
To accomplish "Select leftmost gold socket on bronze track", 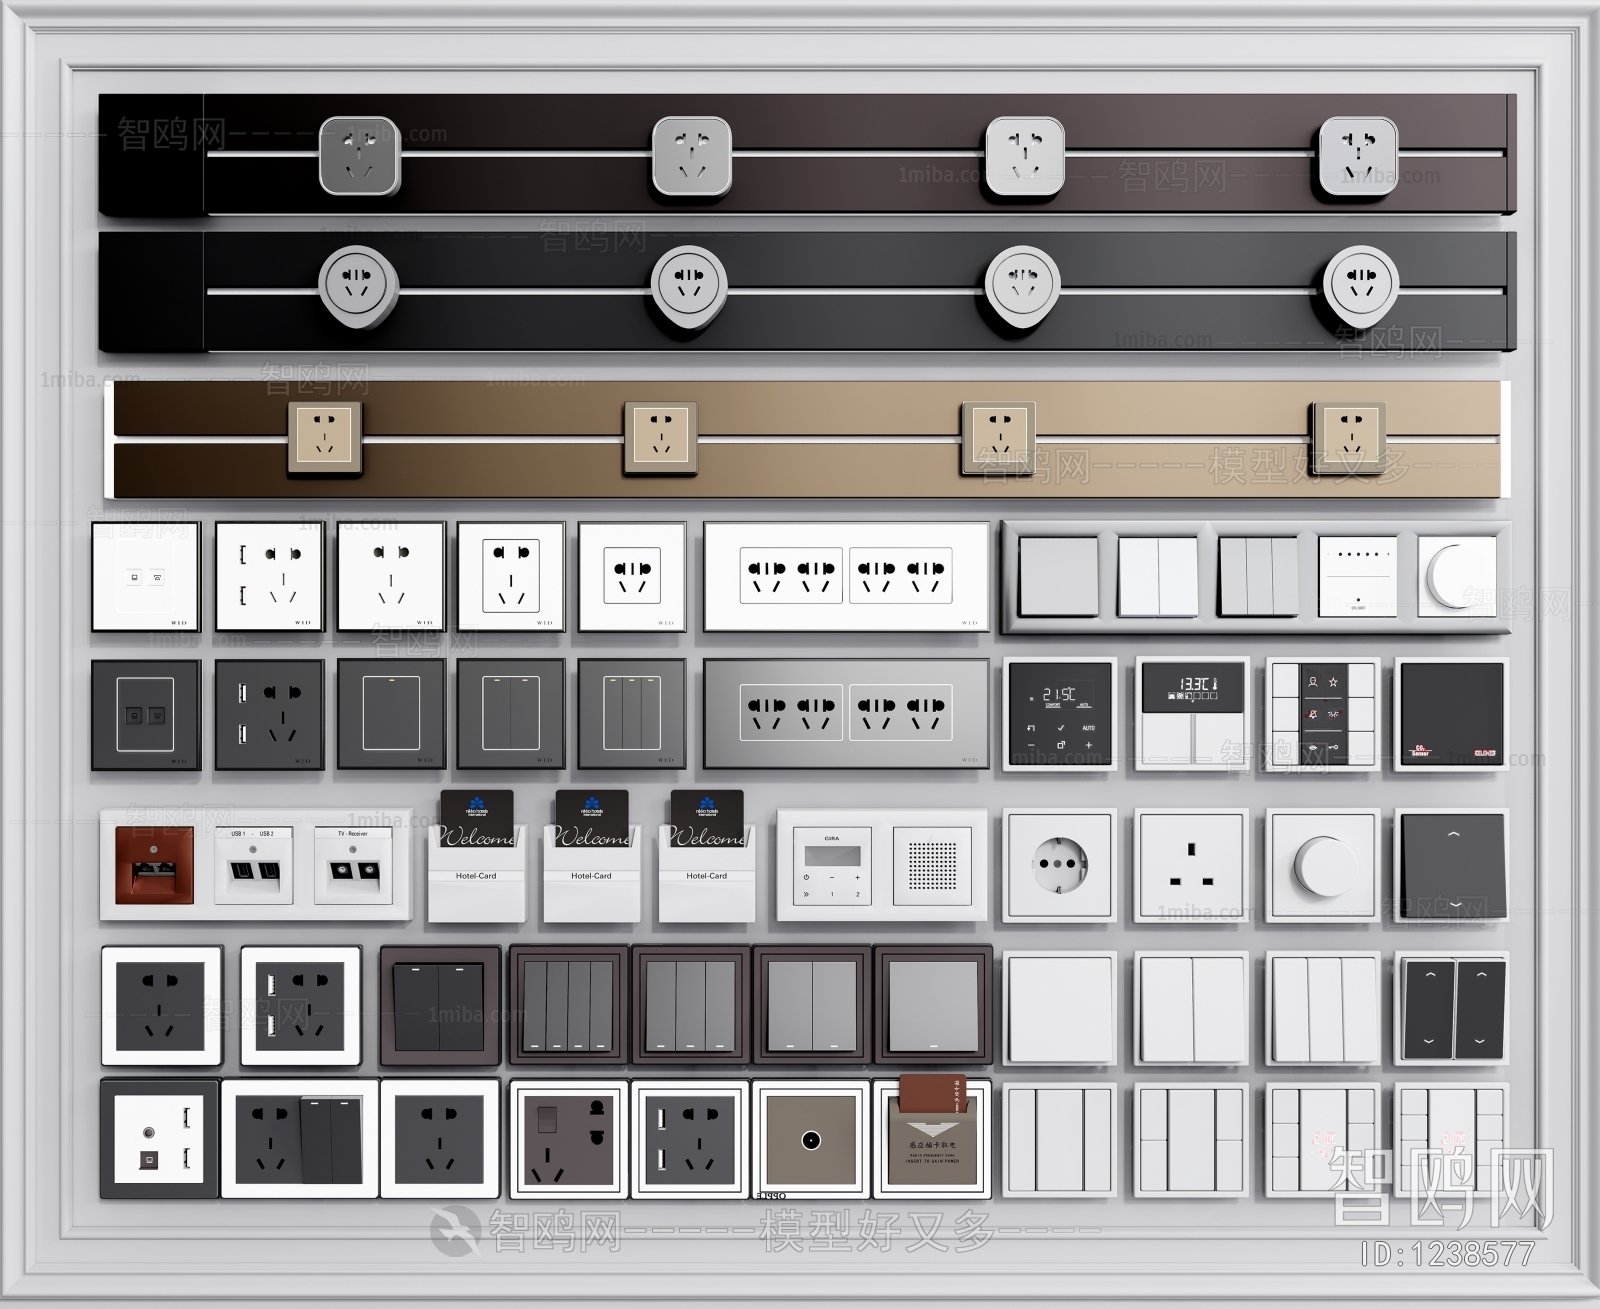I will pyautogui.click(x=323, y=438).
